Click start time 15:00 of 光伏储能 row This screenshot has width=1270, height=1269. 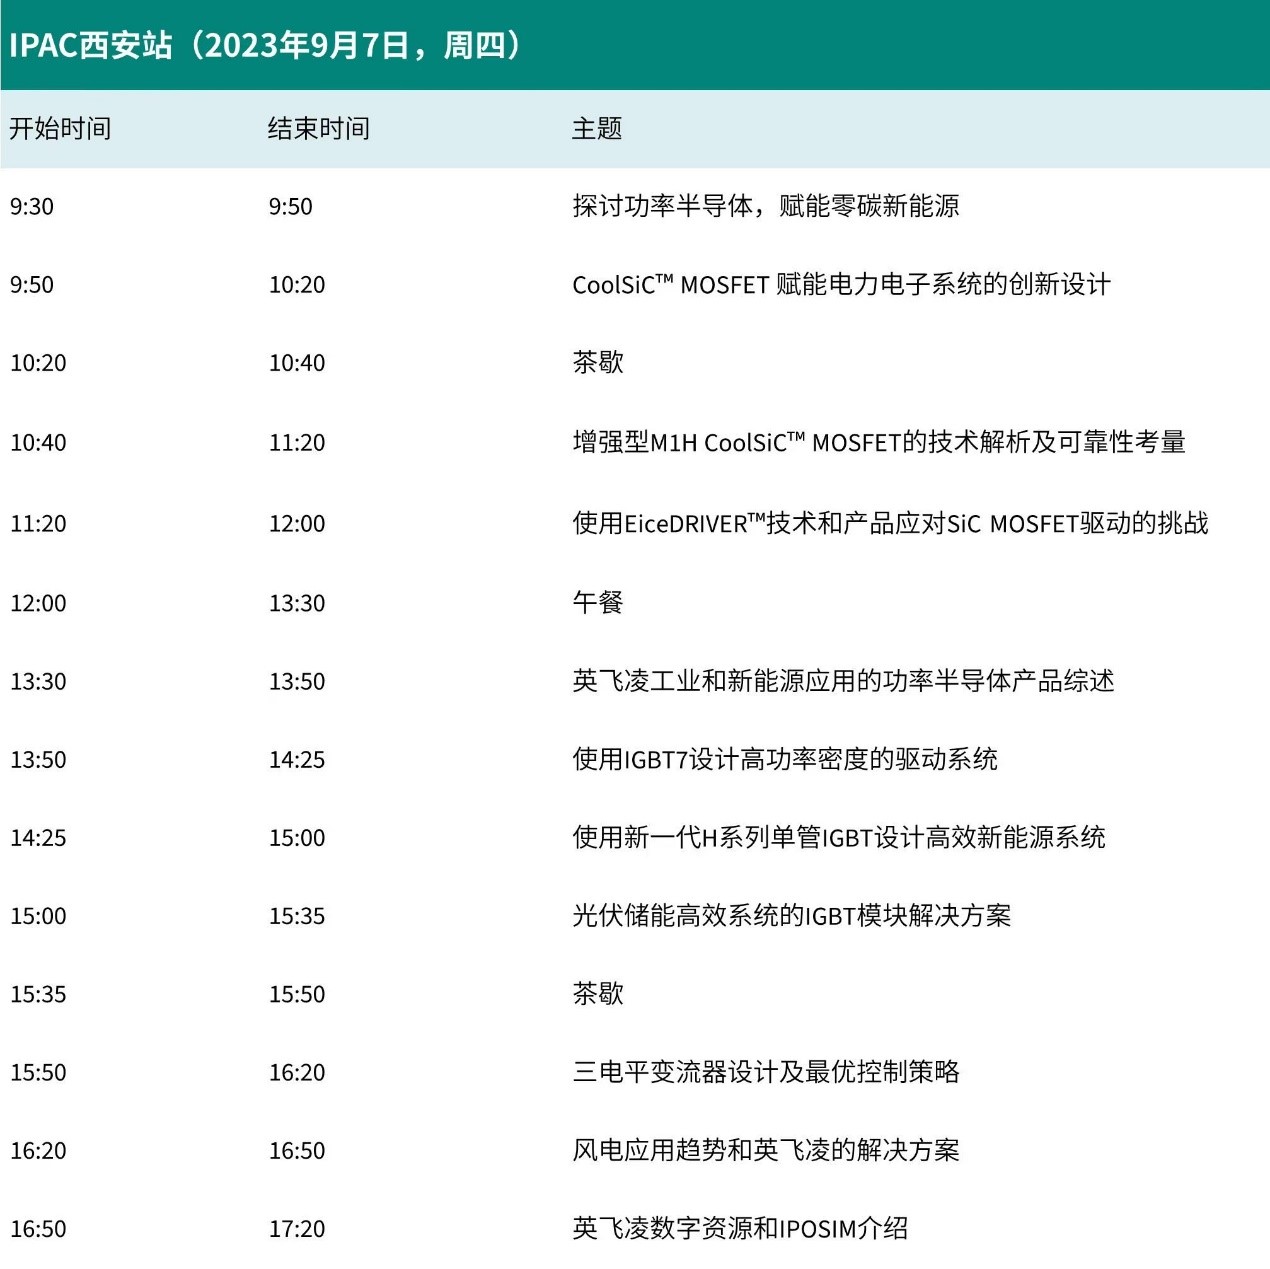coord(38,916)
